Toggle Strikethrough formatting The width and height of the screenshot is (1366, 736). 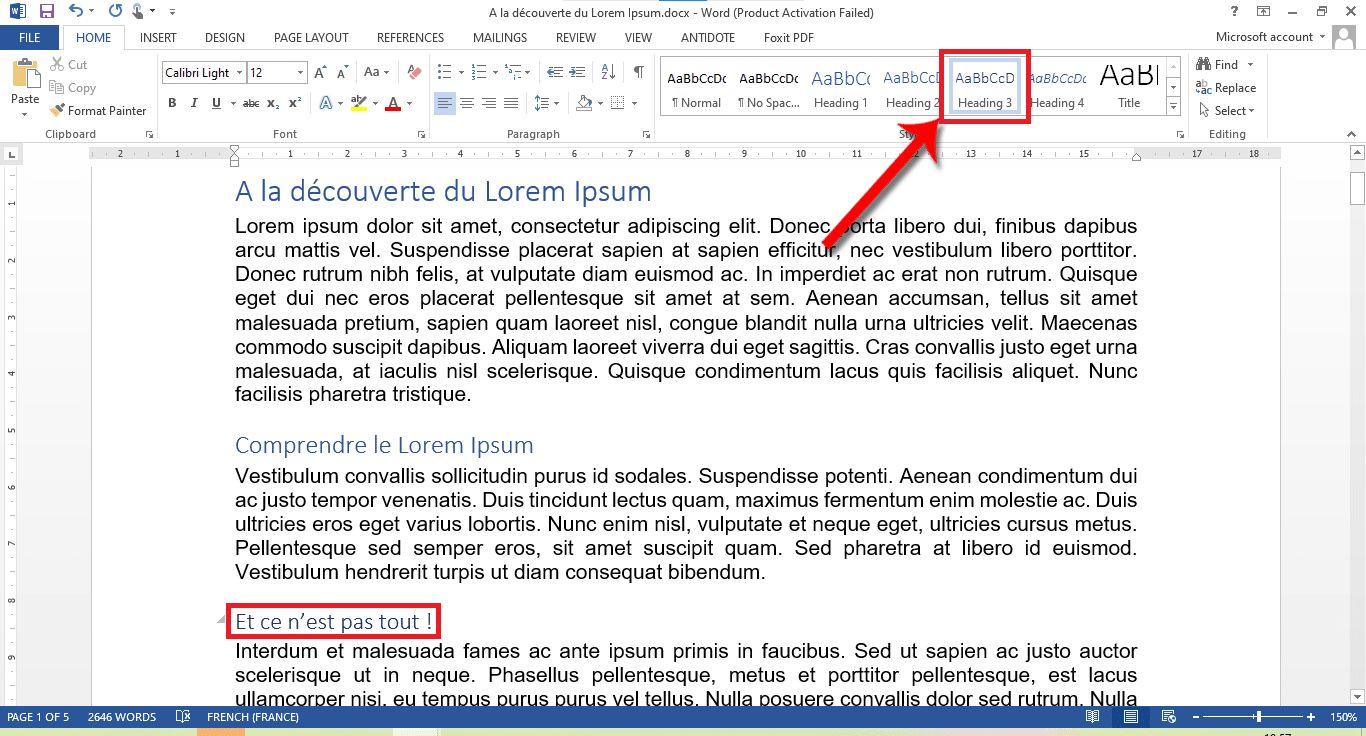(x=251, y=103)
